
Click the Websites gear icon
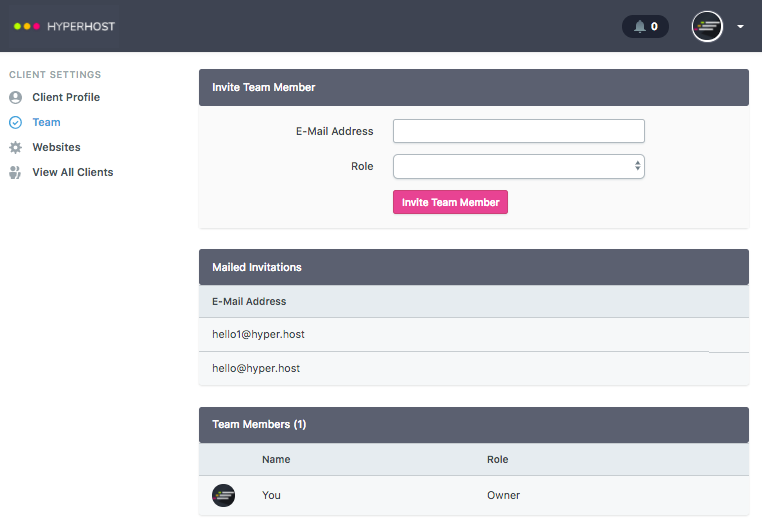tap(16, 147)
